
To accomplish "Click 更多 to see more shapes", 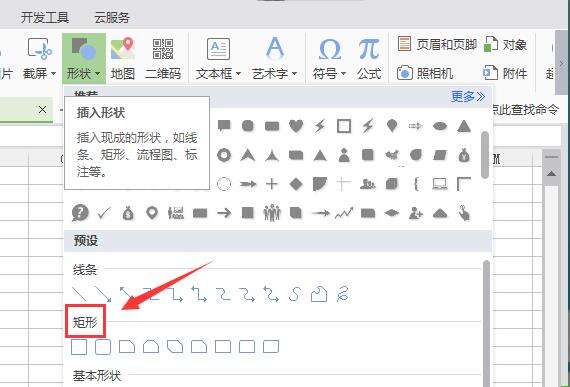I will 468,96.
